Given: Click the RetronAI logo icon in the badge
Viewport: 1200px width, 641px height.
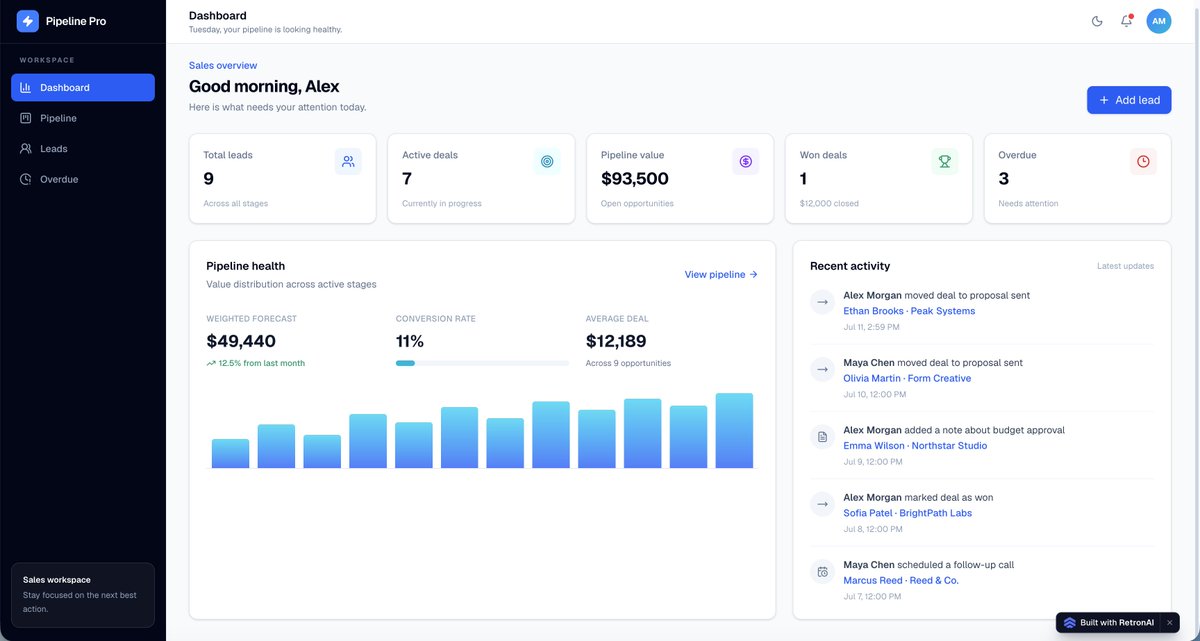Looking at the screenshot, I should point(1070,622).
